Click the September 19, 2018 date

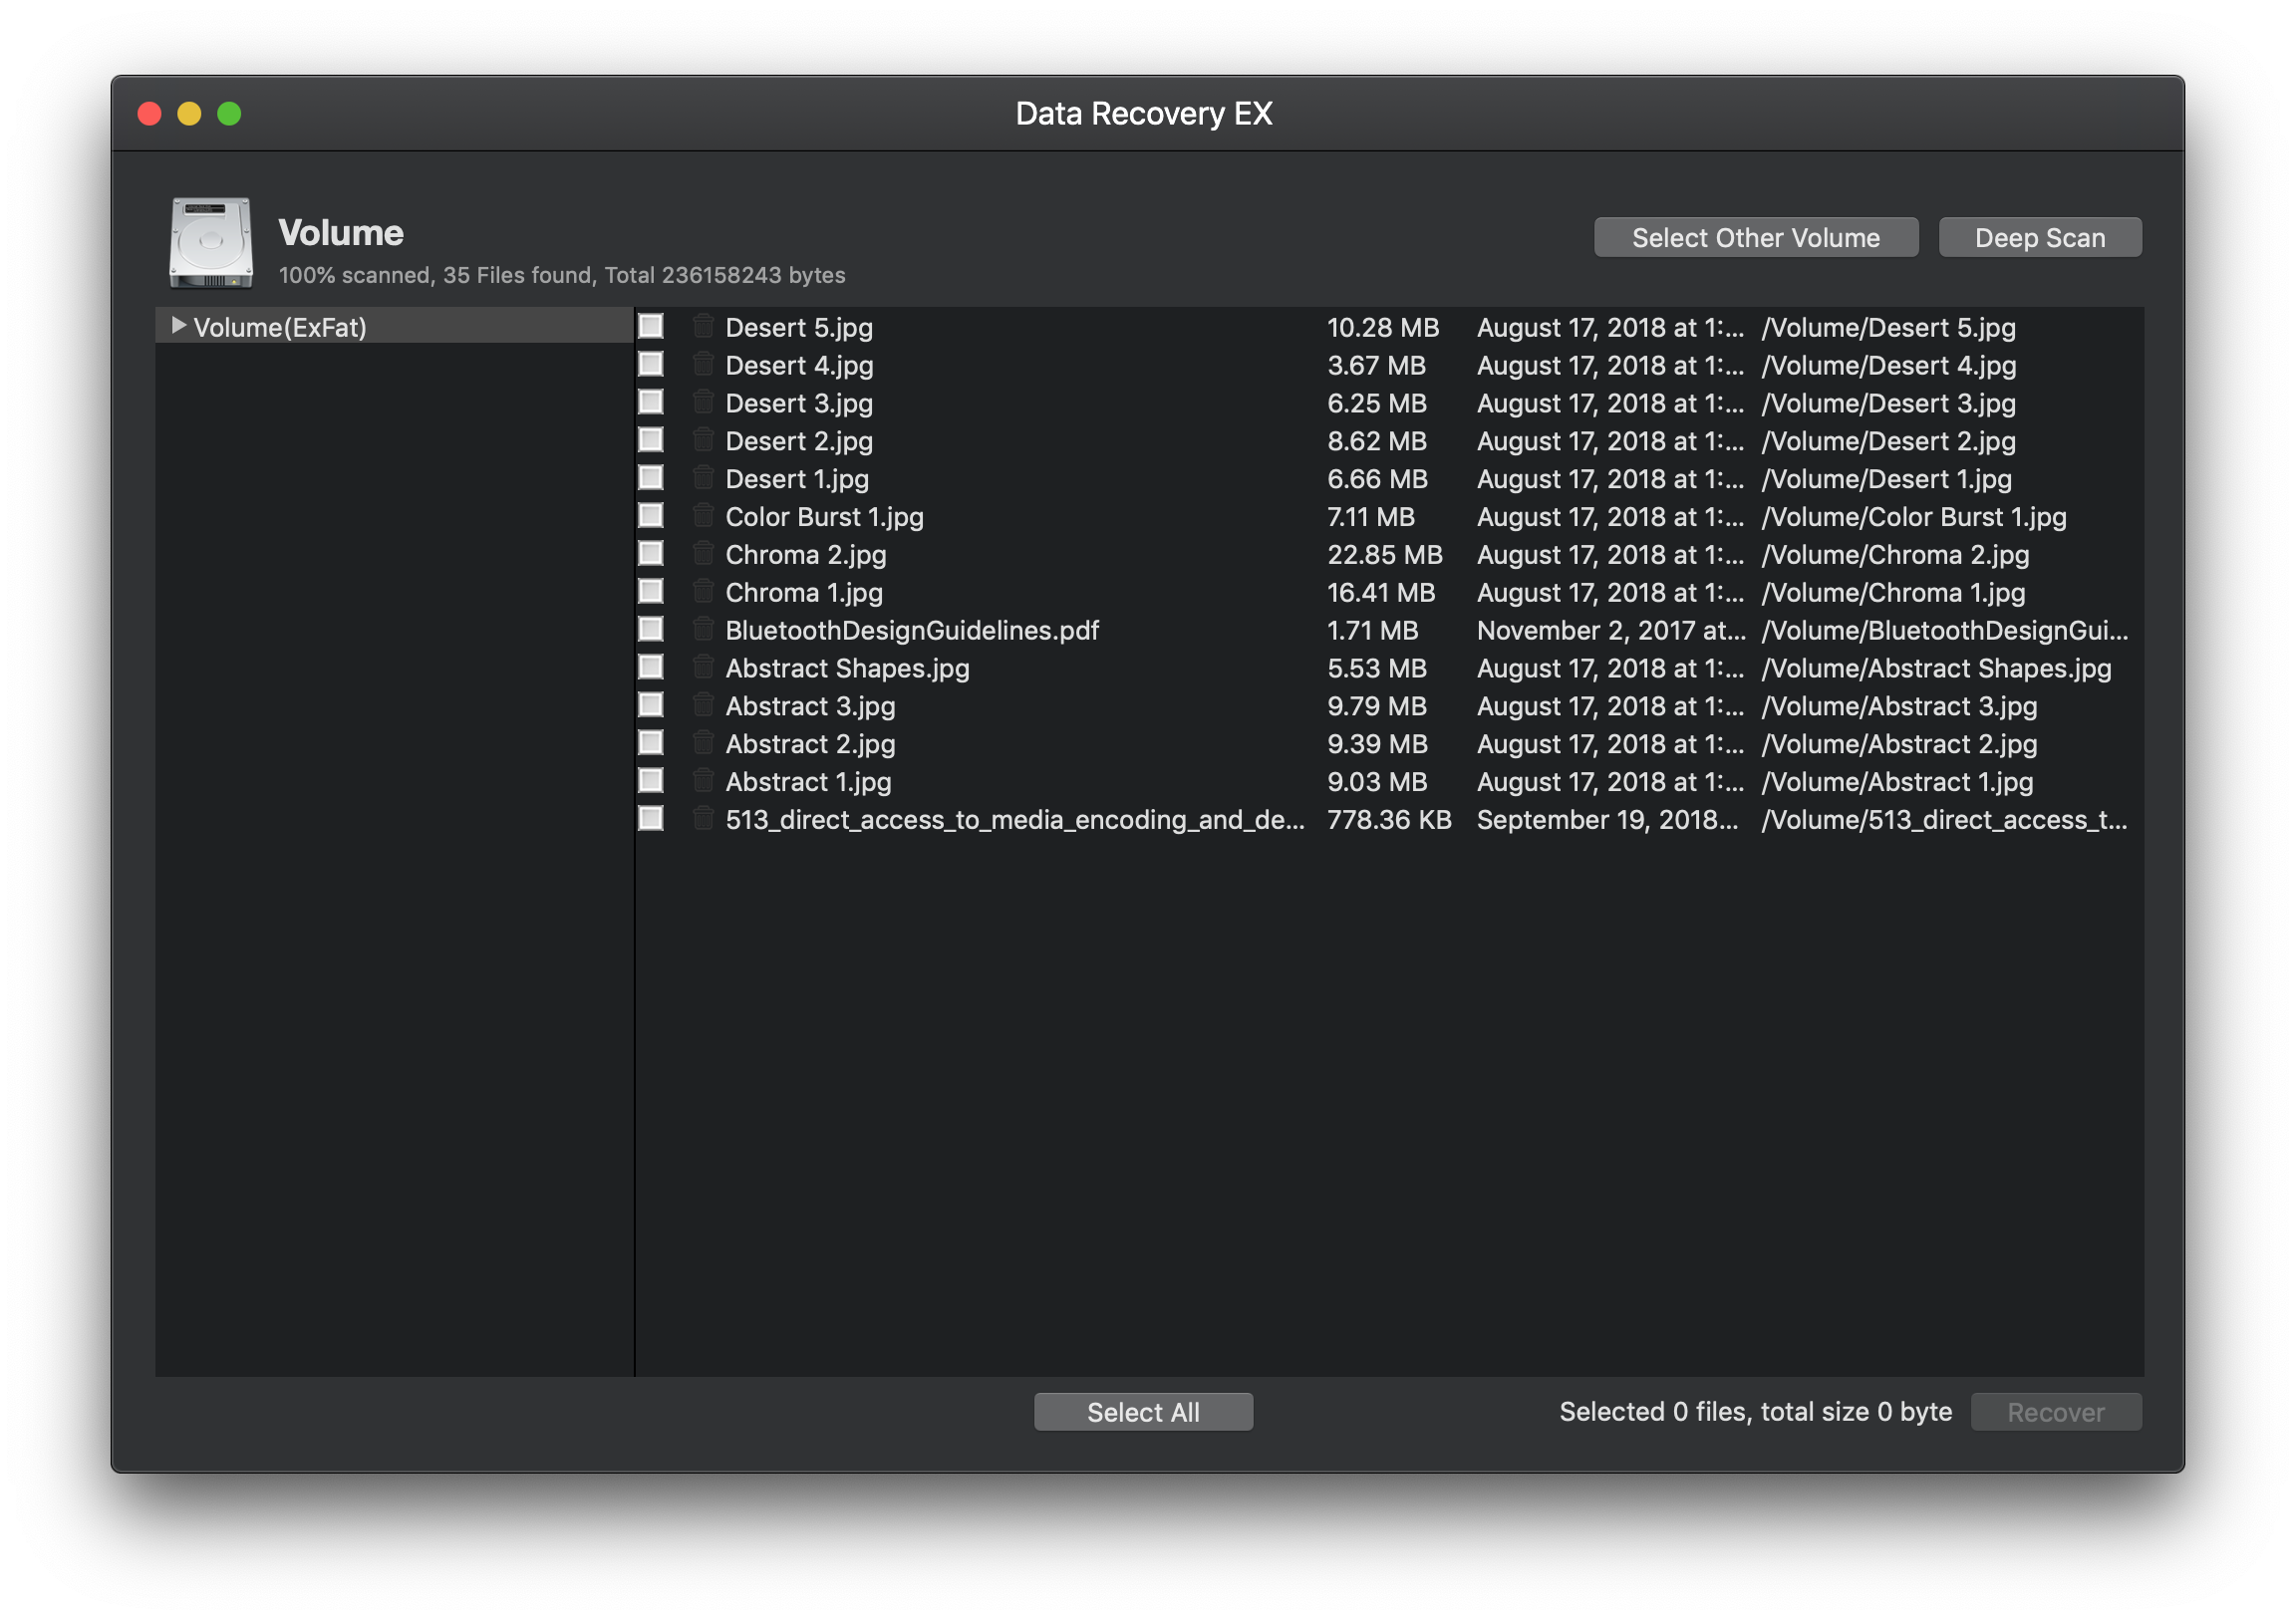coord(1608,821)
